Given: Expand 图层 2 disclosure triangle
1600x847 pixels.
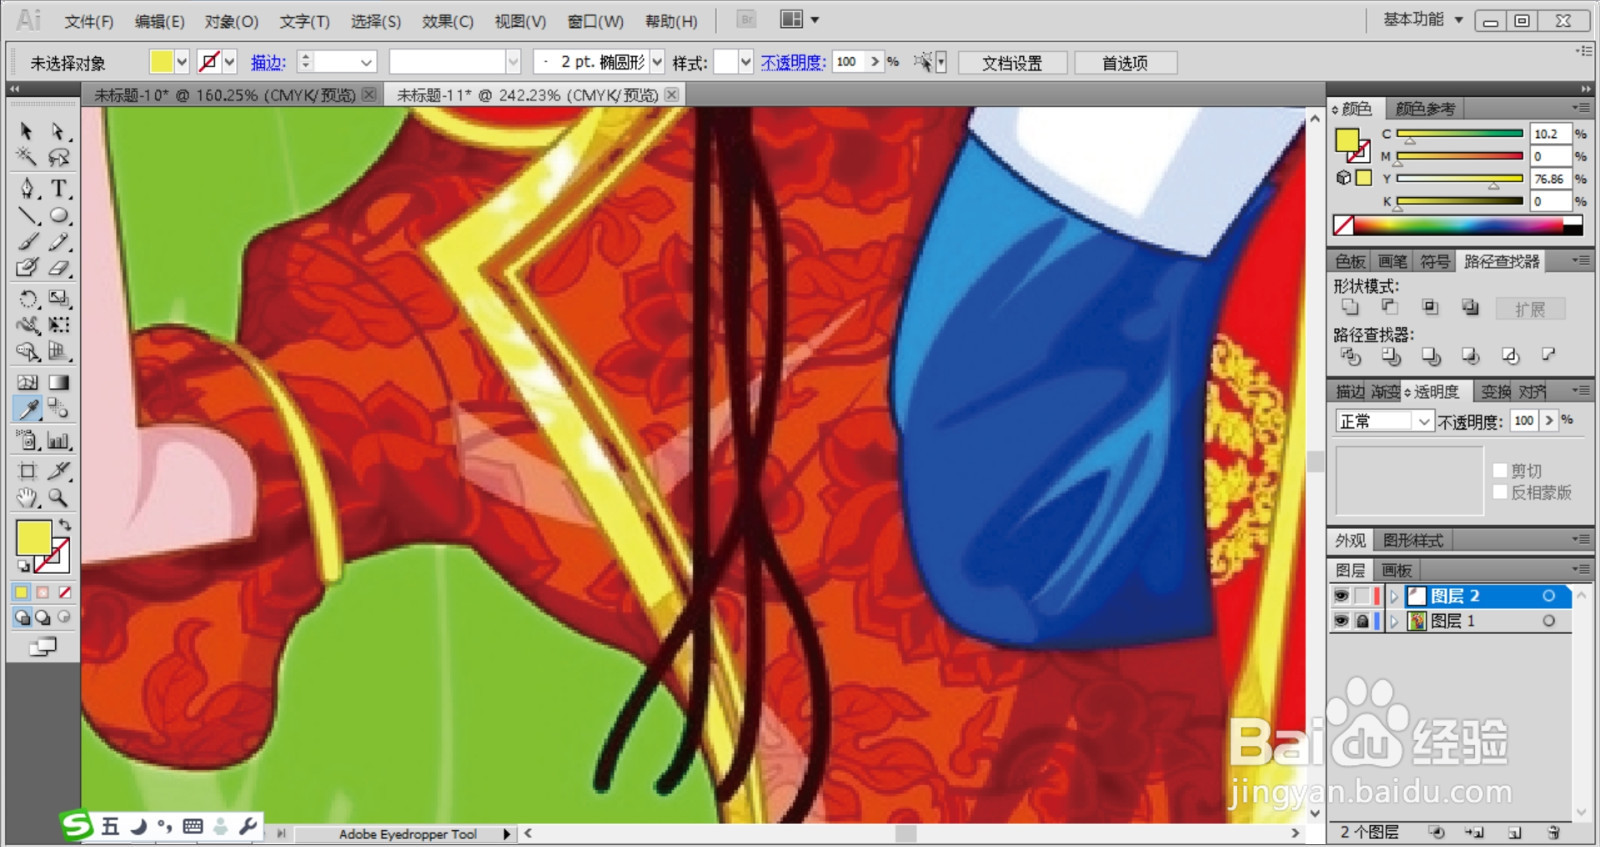Looking at the screenshot, I should click(x=1393, y=596).
